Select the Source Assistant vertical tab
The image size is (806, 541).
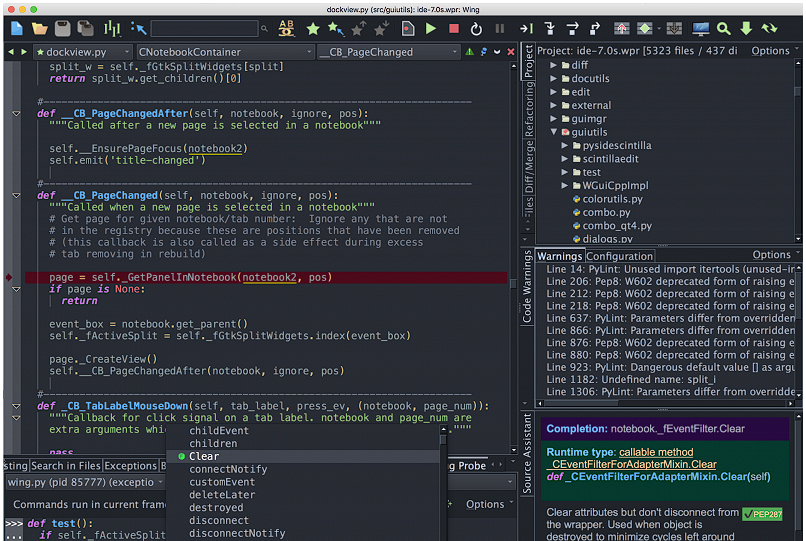tap(527, 453)
